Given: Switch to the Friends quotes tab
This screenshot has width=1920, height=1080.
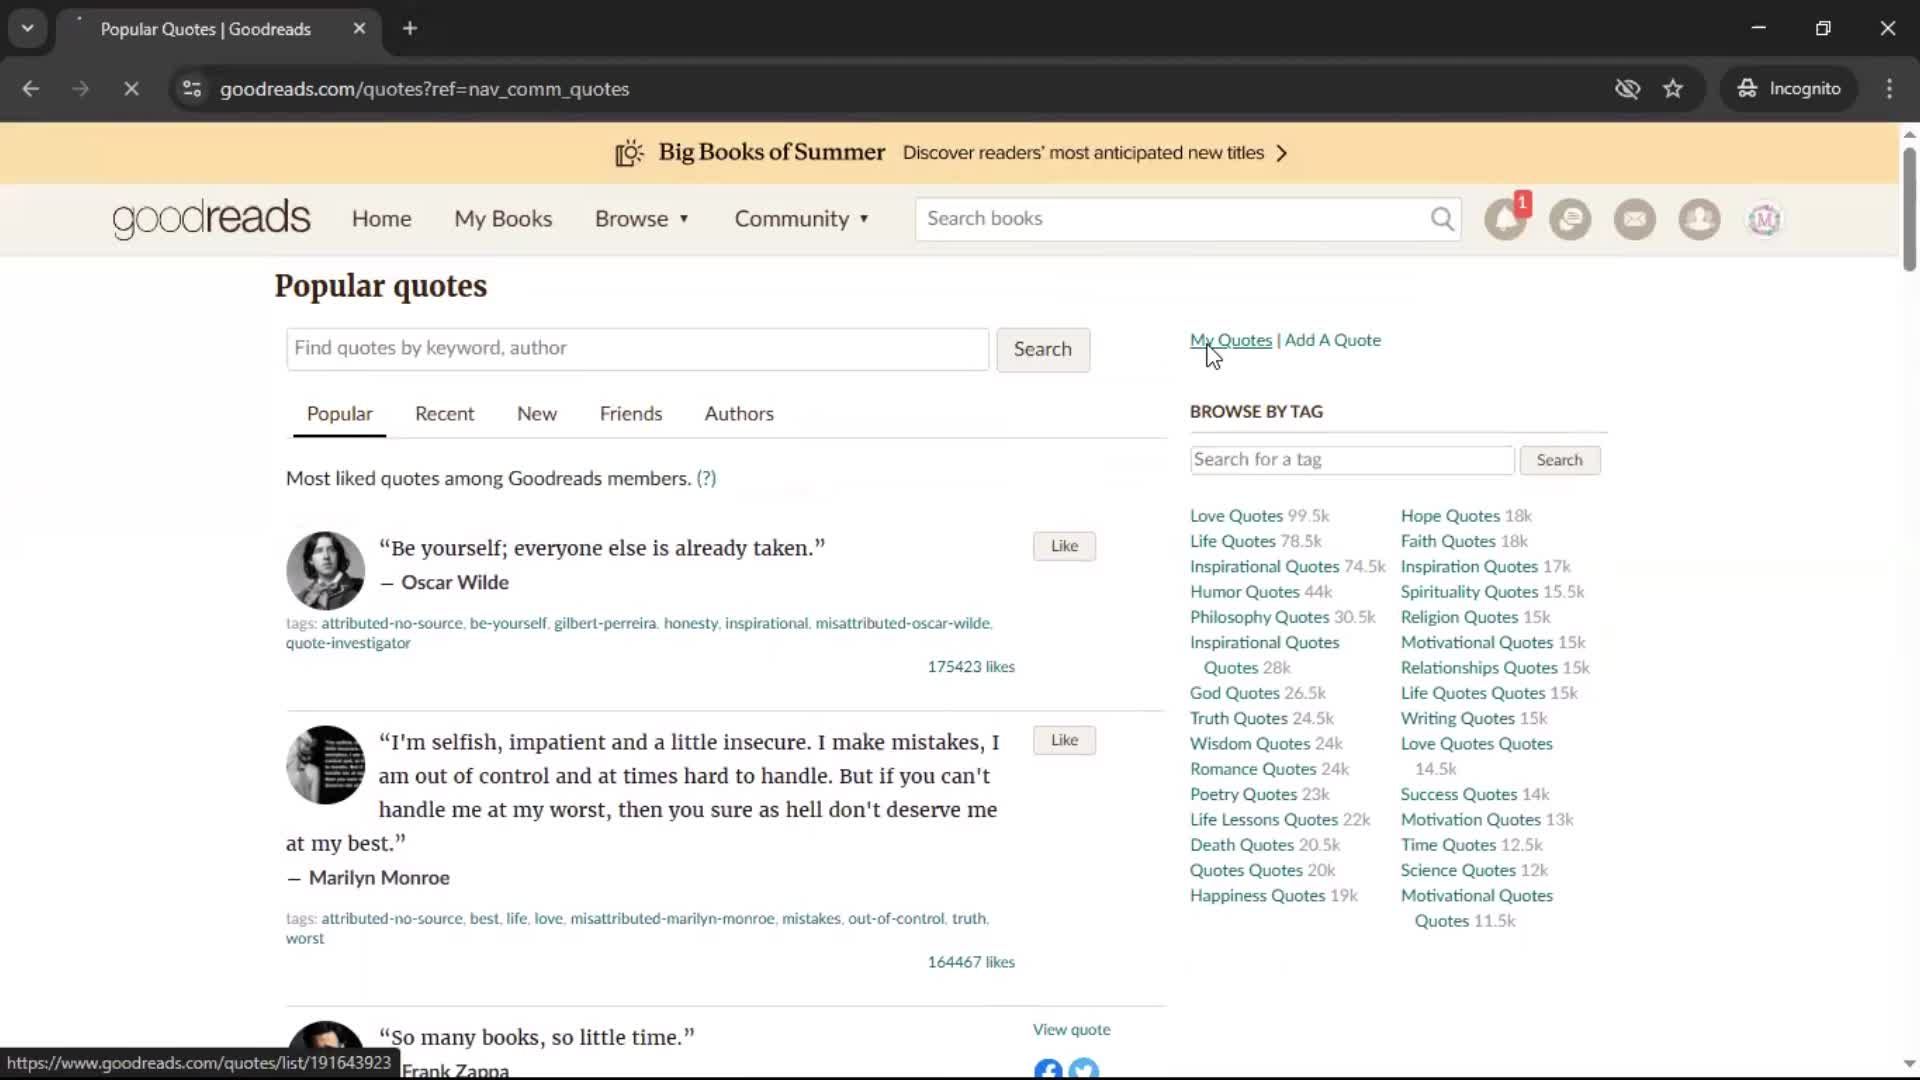Looking at the screenshot, I should click(631, 414).
